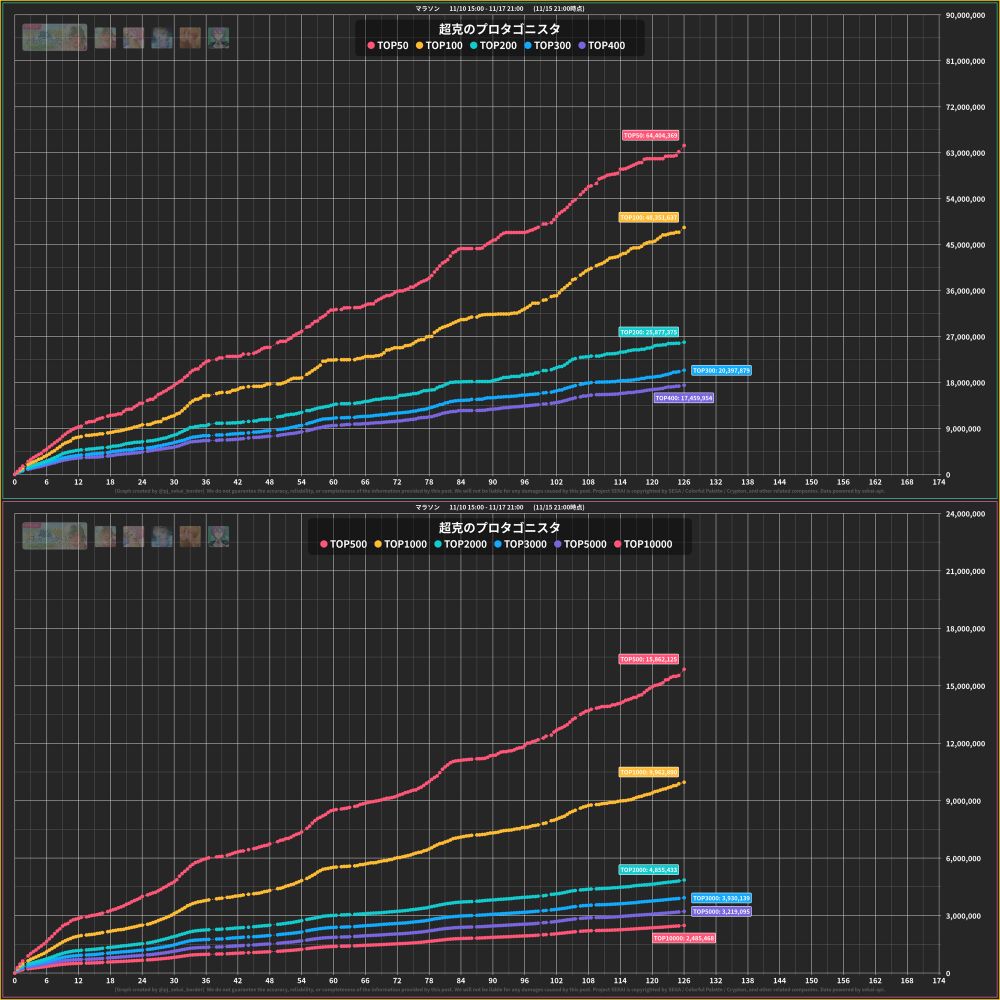1000x1000 pixels.
Task: Select second character thumbnail in lower chart
Action: [133, 536]
